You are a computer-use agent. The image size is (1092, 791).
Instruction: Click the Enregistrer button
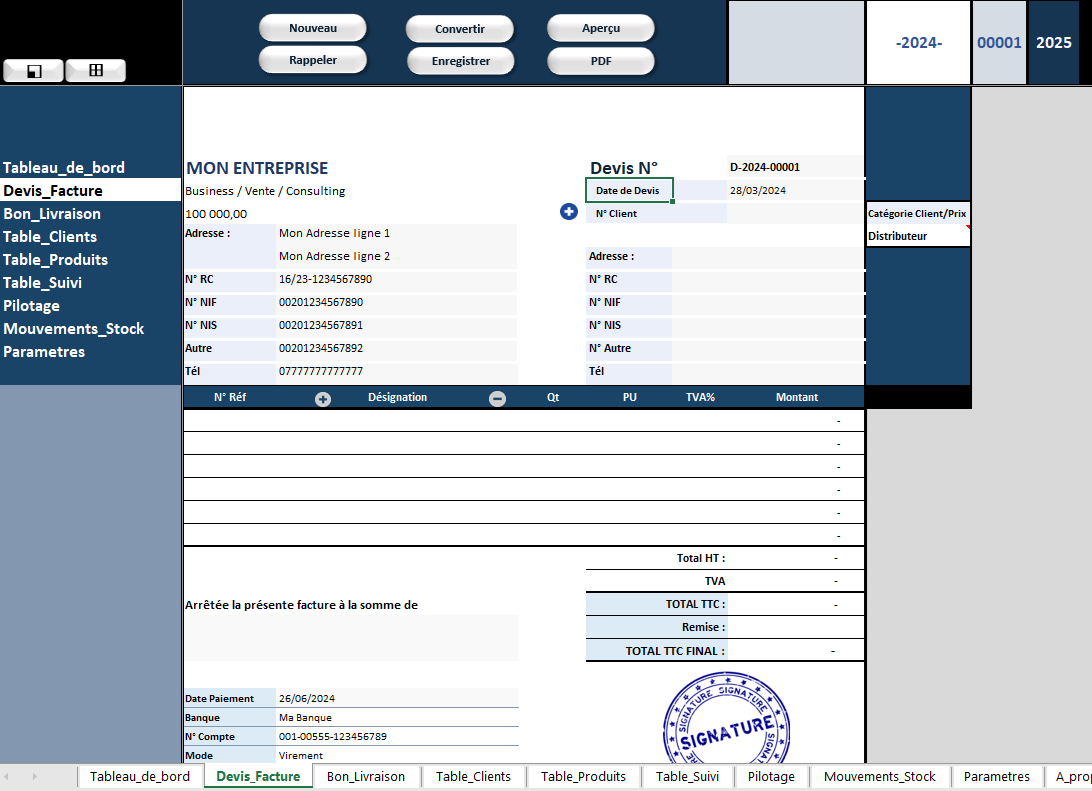(x=460, y=61)
